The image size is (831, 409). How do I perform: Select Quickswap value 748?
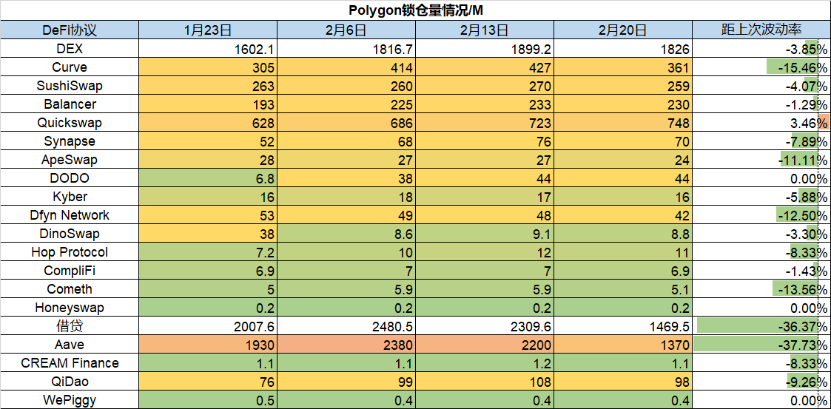(623, 122)
